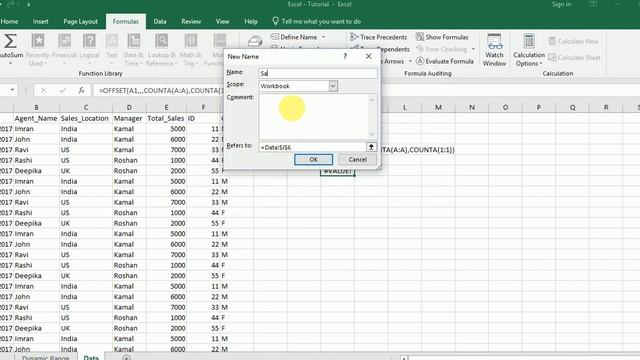Click Cancel in New Name dialog
640x360 pixels.
tap(358, 160)
